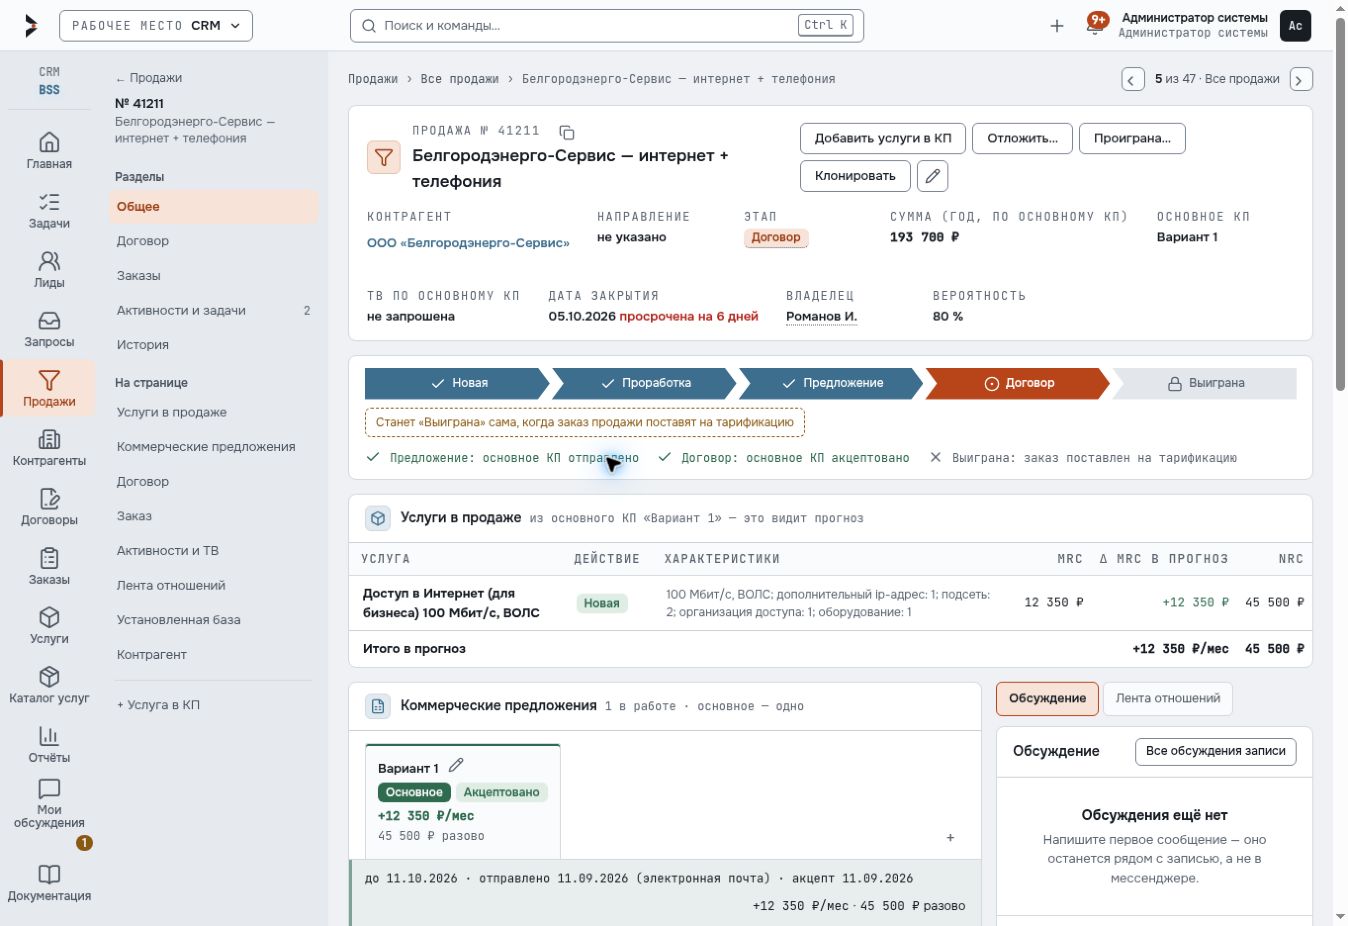Open Заказы in the sidebar

49,566
